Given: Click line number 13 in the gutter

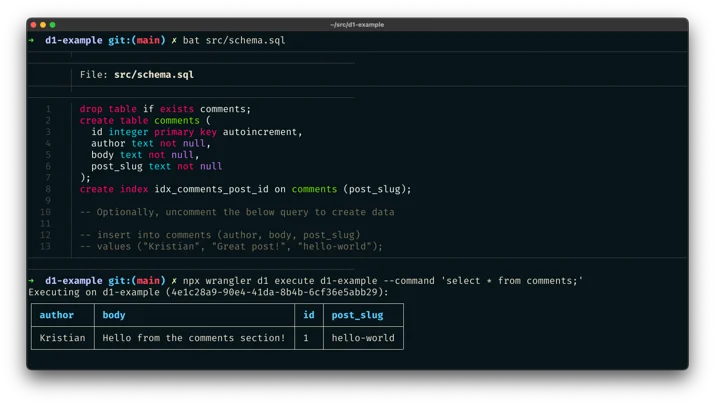Looking at the screenshot, I should [x=45, y=246].
